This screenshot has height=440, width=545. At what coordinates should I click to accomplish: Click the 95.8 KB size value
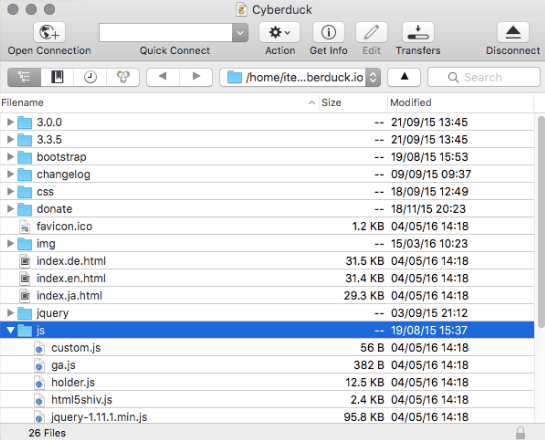point(364,417)
